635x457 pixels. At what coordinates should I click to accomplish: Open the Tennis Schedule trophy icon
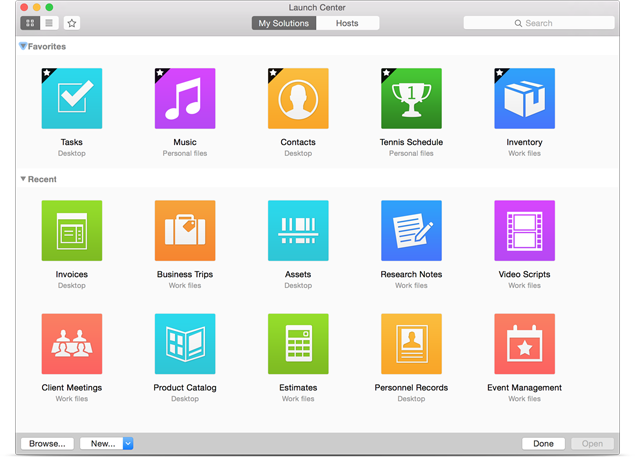coord(411,99)
